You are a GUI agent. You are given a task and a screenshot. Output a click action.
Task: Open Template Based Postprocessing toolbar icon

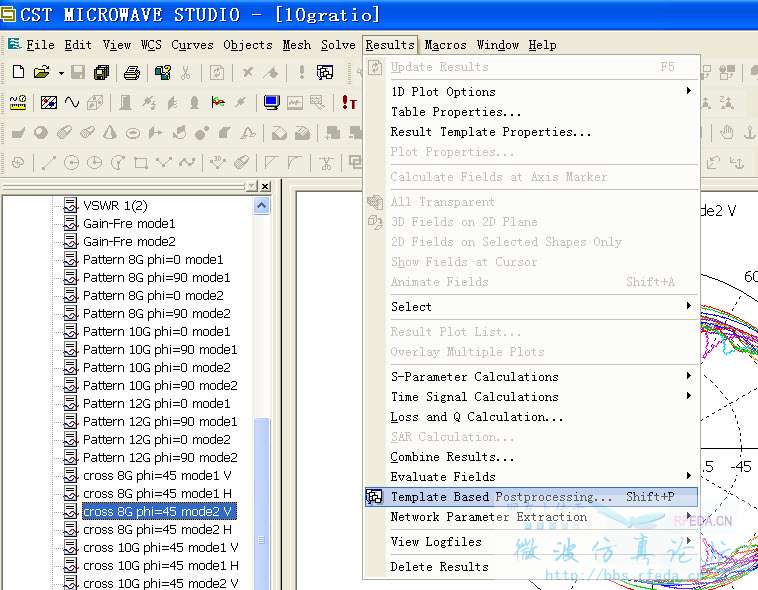(x=324, y=73)
